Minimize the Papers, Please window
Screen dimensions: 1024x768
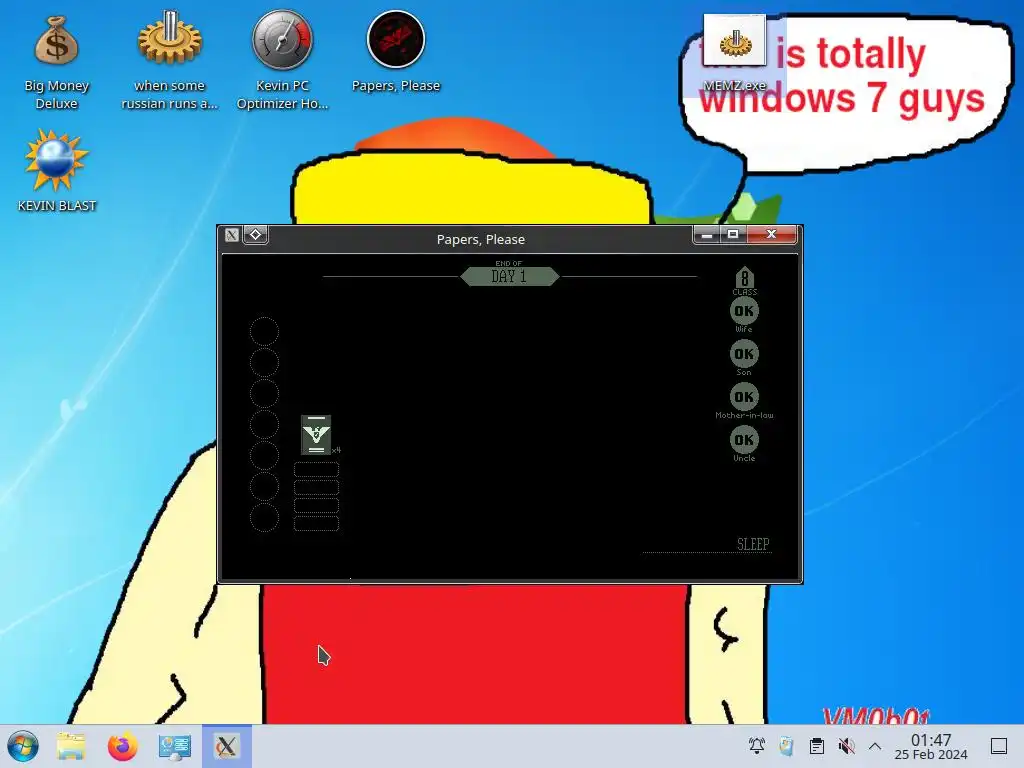tap(707, 234)
